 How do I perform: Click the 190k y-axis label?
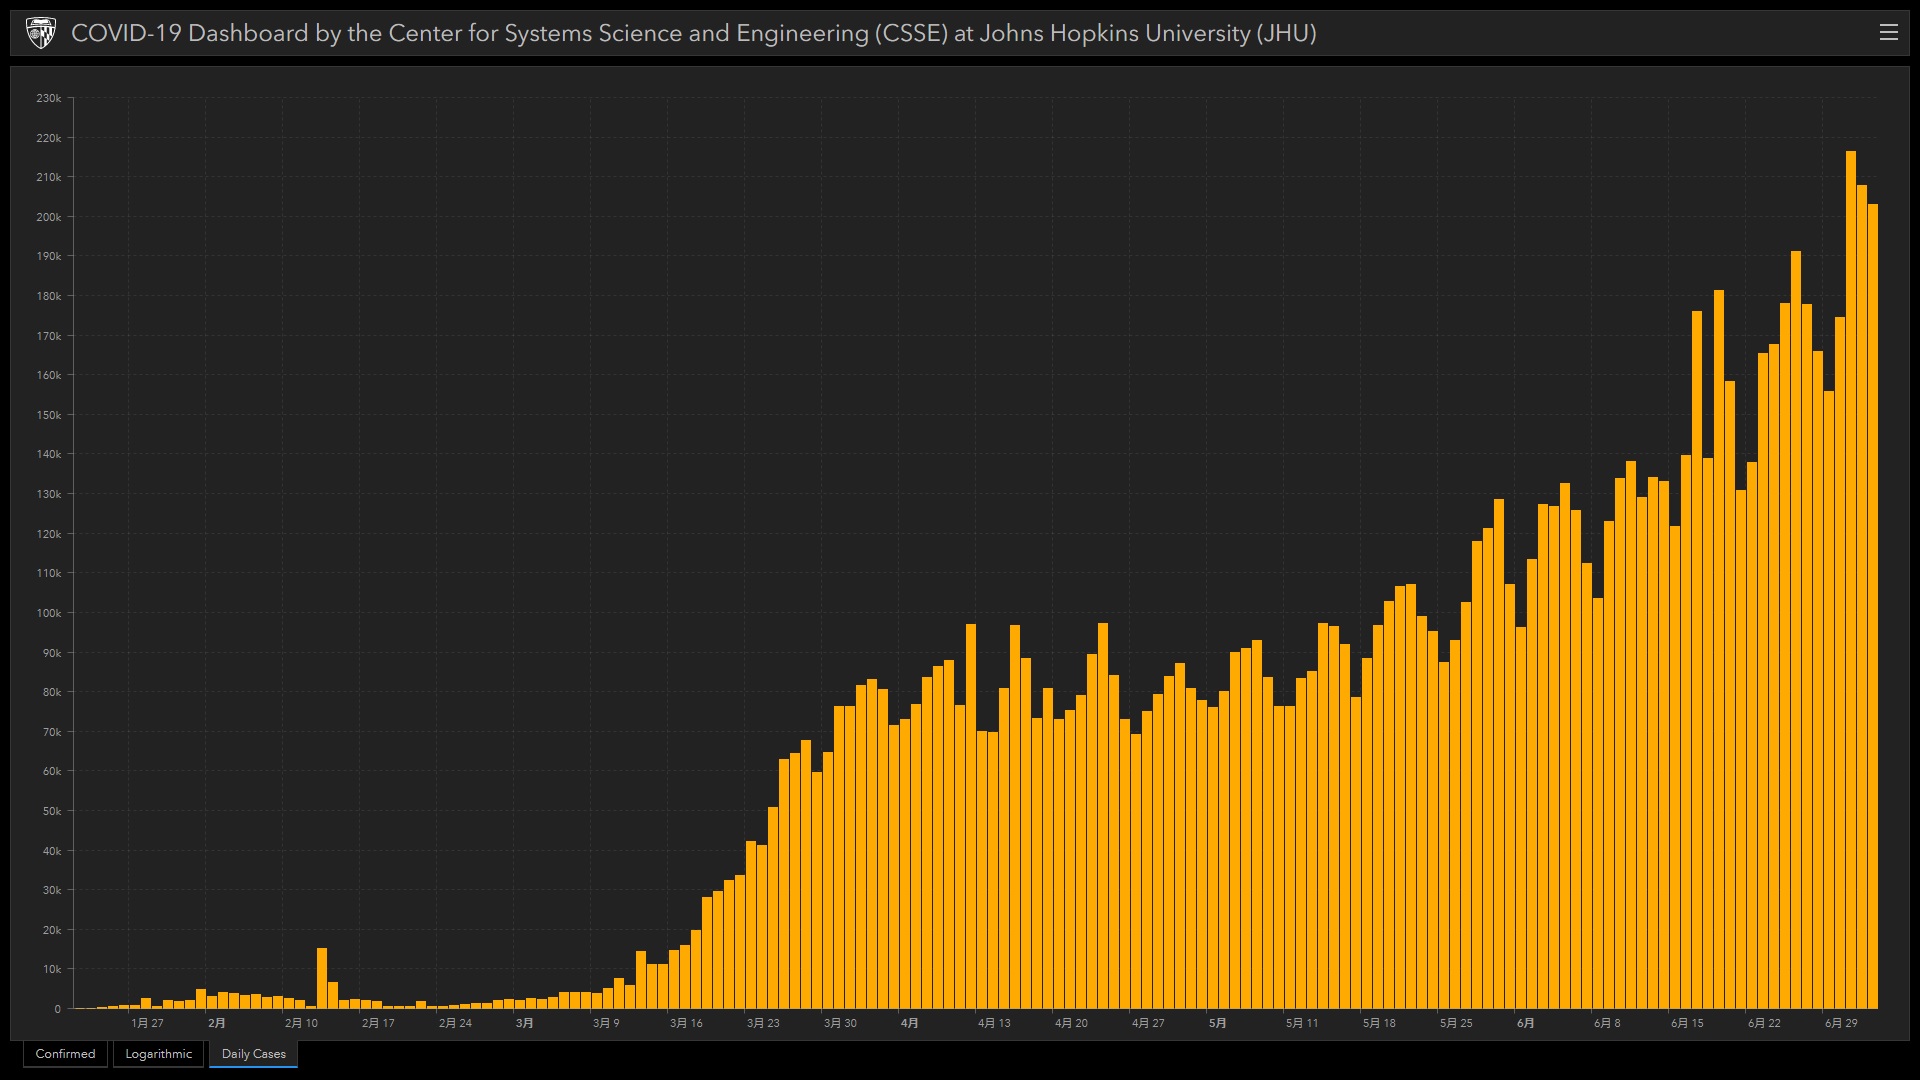point(49,256)
